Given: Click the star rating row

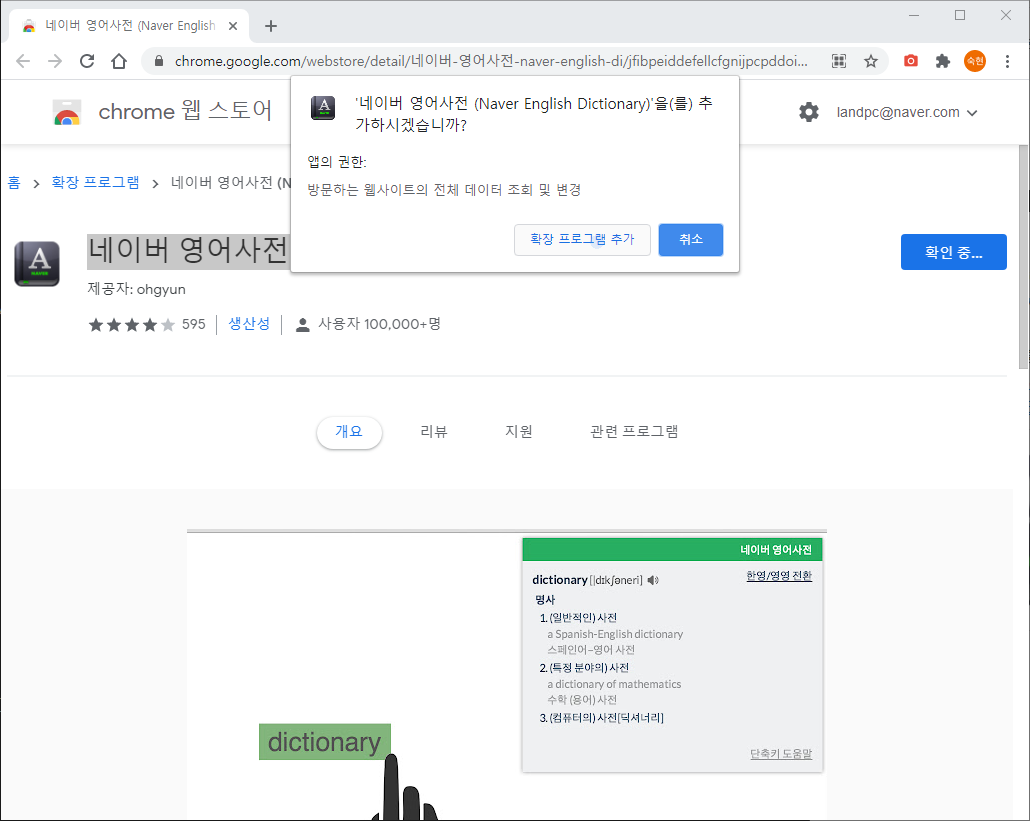Looking at the screenshot, I should (x=131, y=324).
